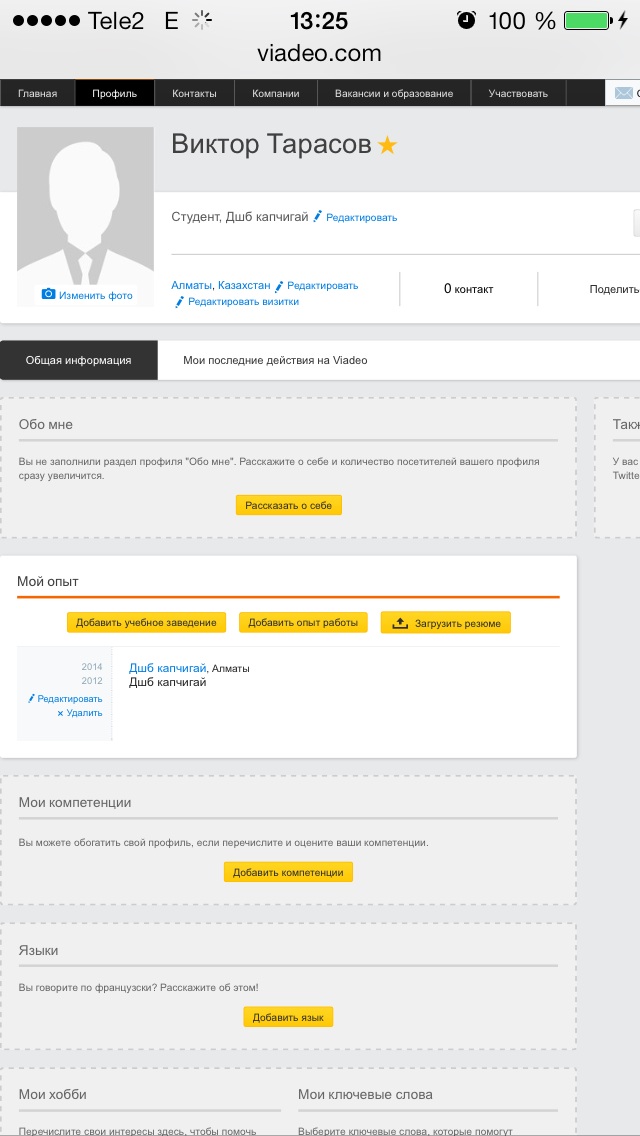Open the Профиль menu tab
The image size is (640, 1136).
115,94
